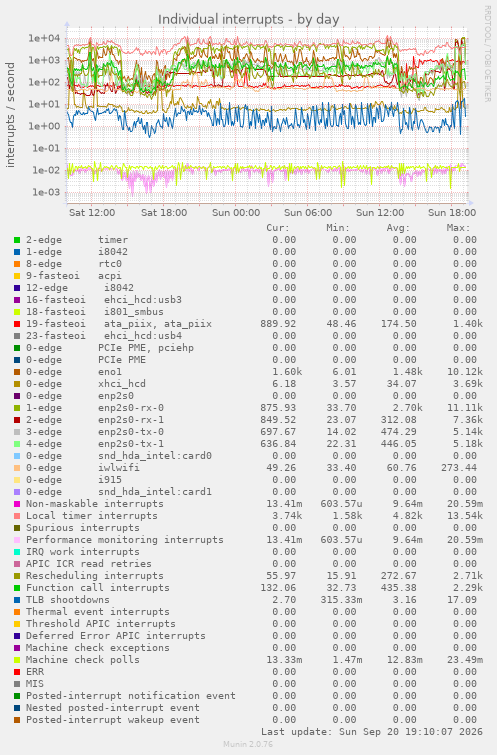Click the blue TLB shootdowns legend swatch
The width and height of the screenshot is (497, 755).
(17, 600)
